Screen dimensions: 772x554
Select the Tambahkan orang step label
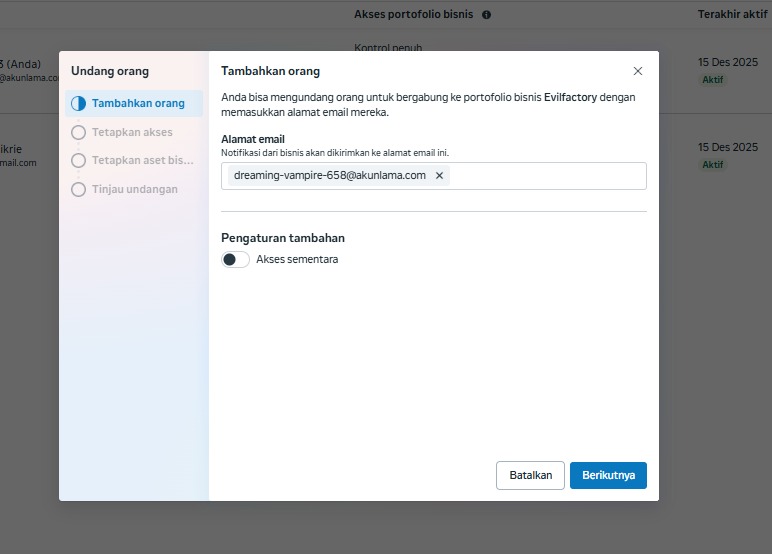[x=138, y=104]
